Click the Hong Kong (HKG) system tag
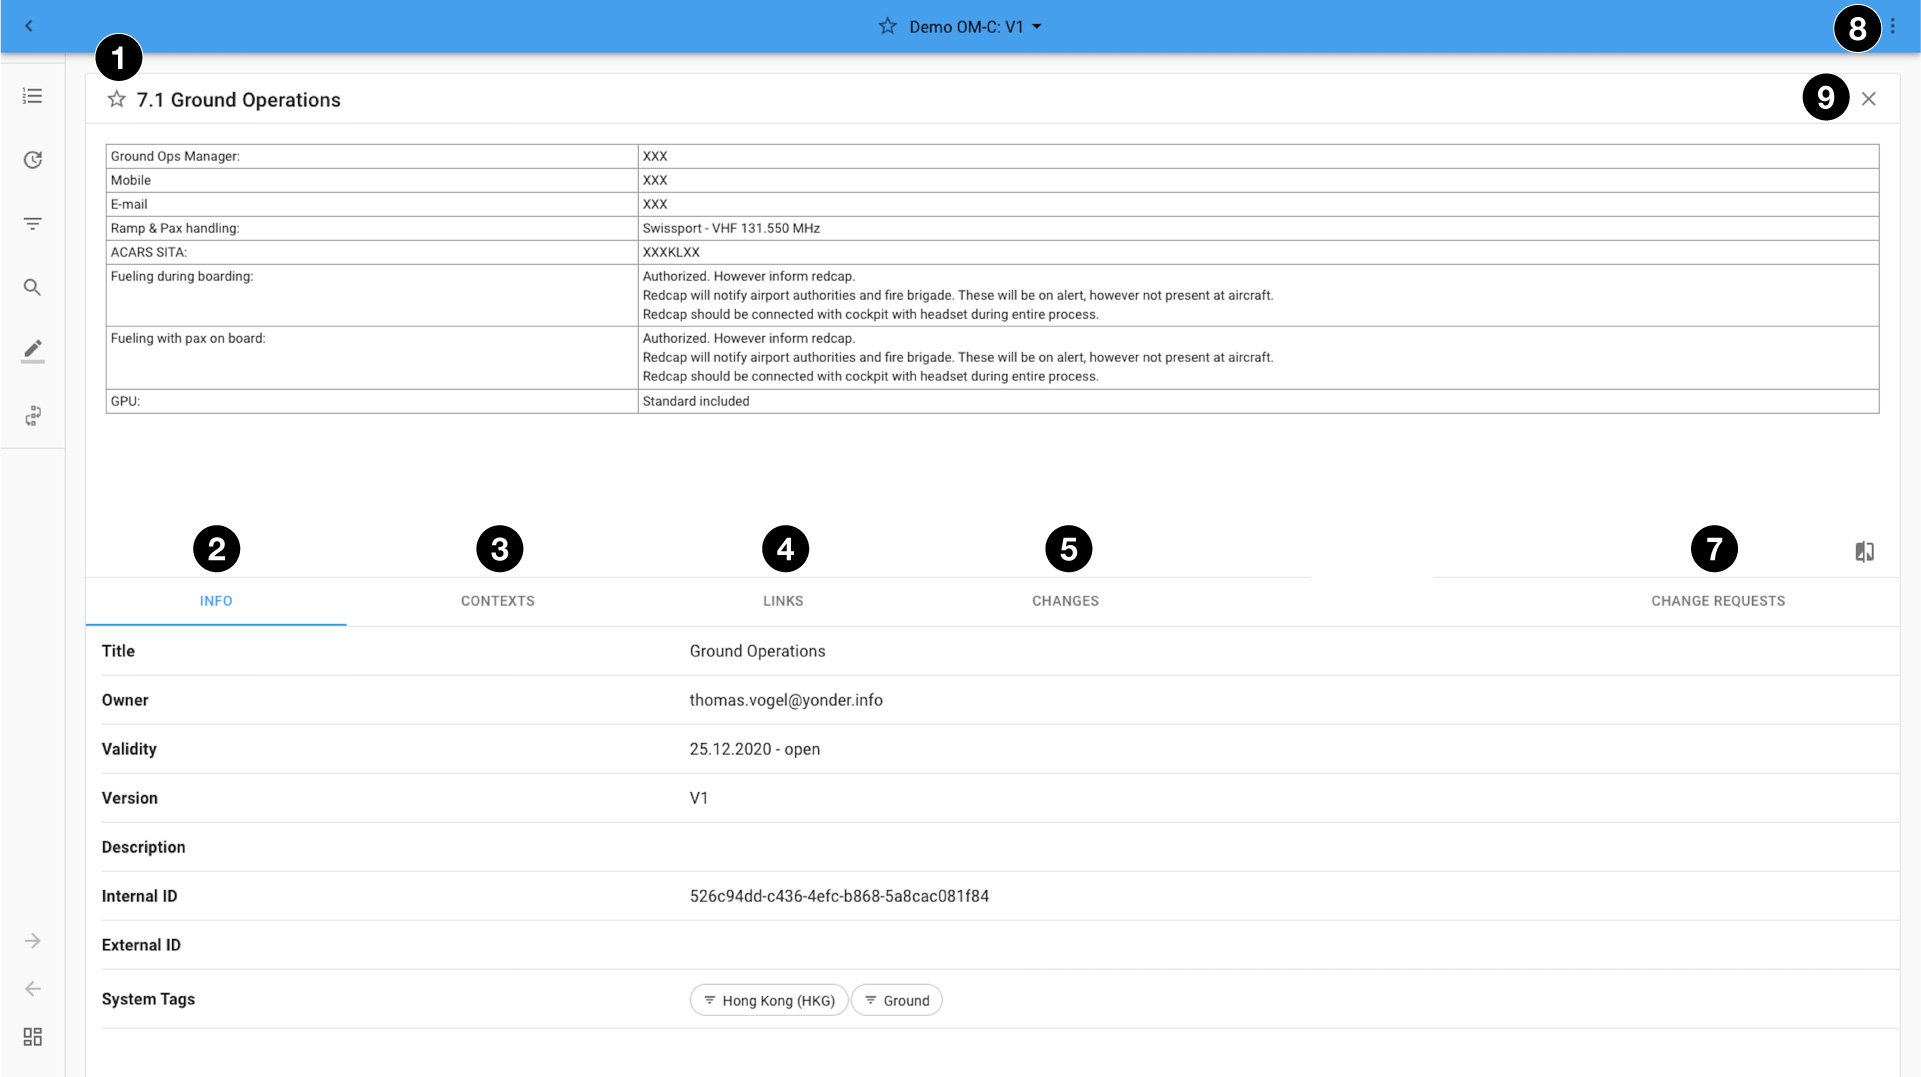 point(769,1000)
